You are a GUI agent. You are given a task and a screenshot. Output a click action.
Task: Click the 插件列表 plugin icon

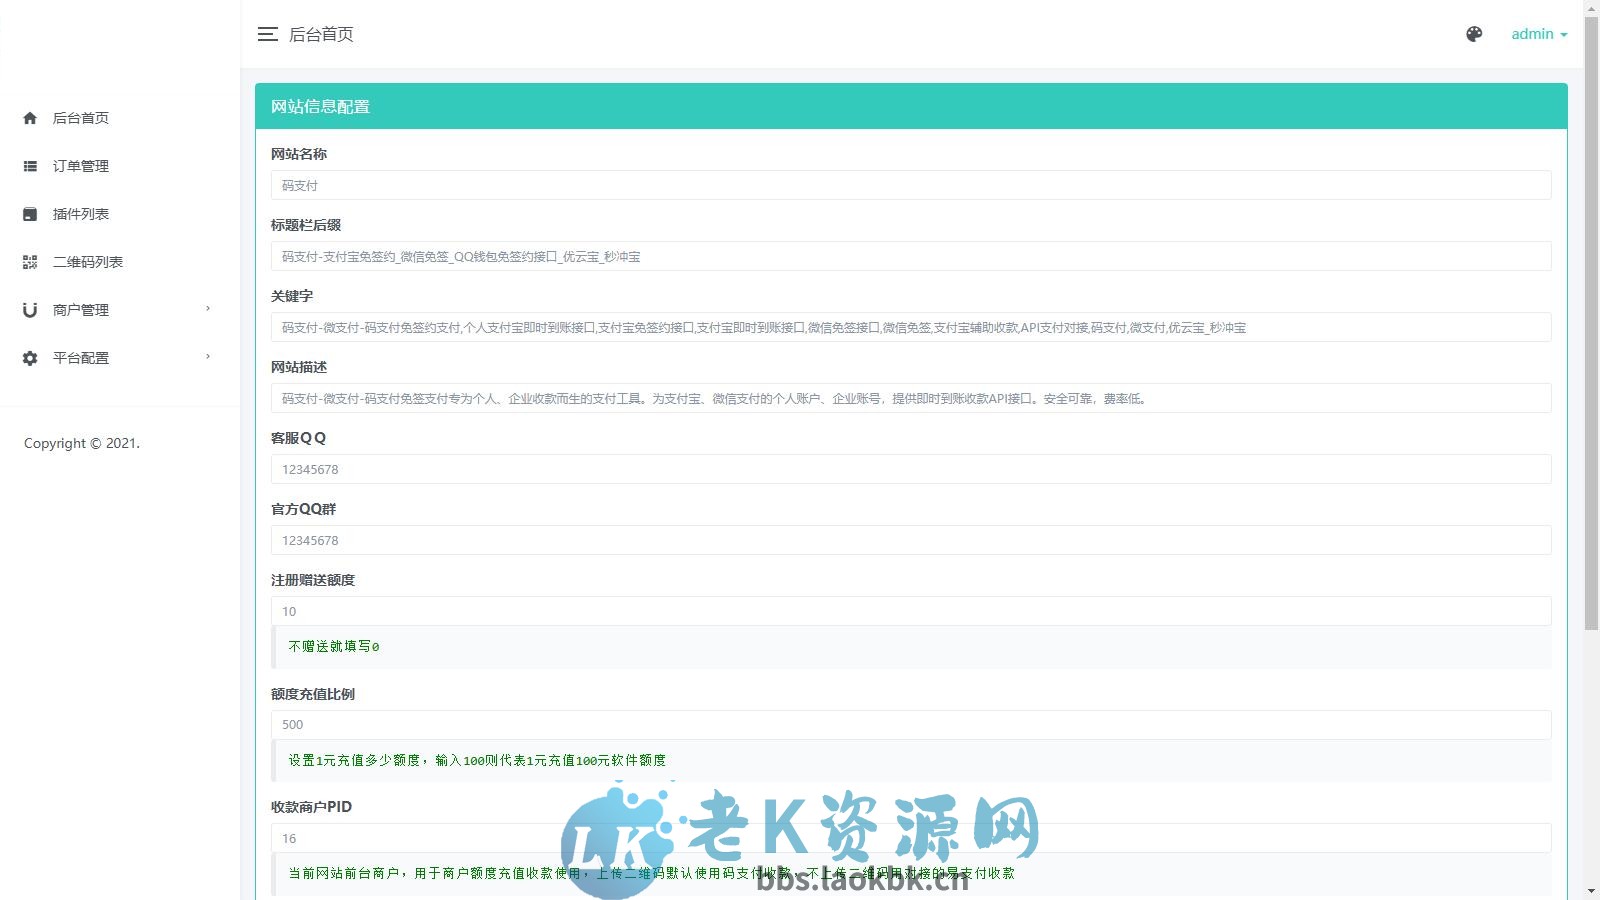(30, 213)
